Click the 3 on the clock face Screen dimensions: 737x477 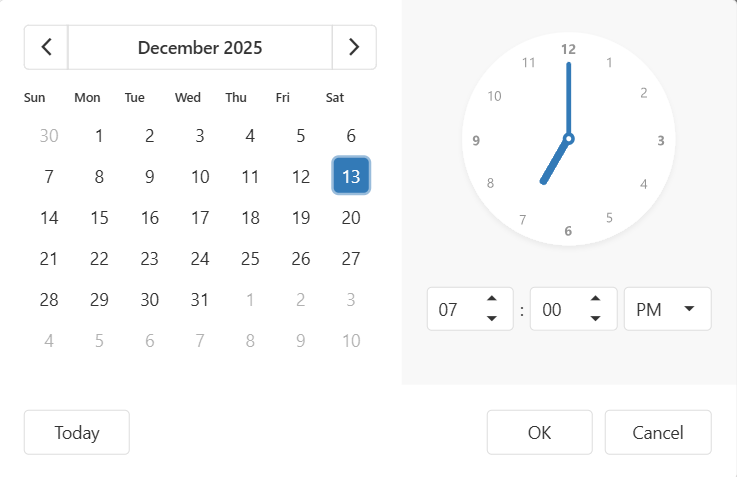[x=661, y=141]
